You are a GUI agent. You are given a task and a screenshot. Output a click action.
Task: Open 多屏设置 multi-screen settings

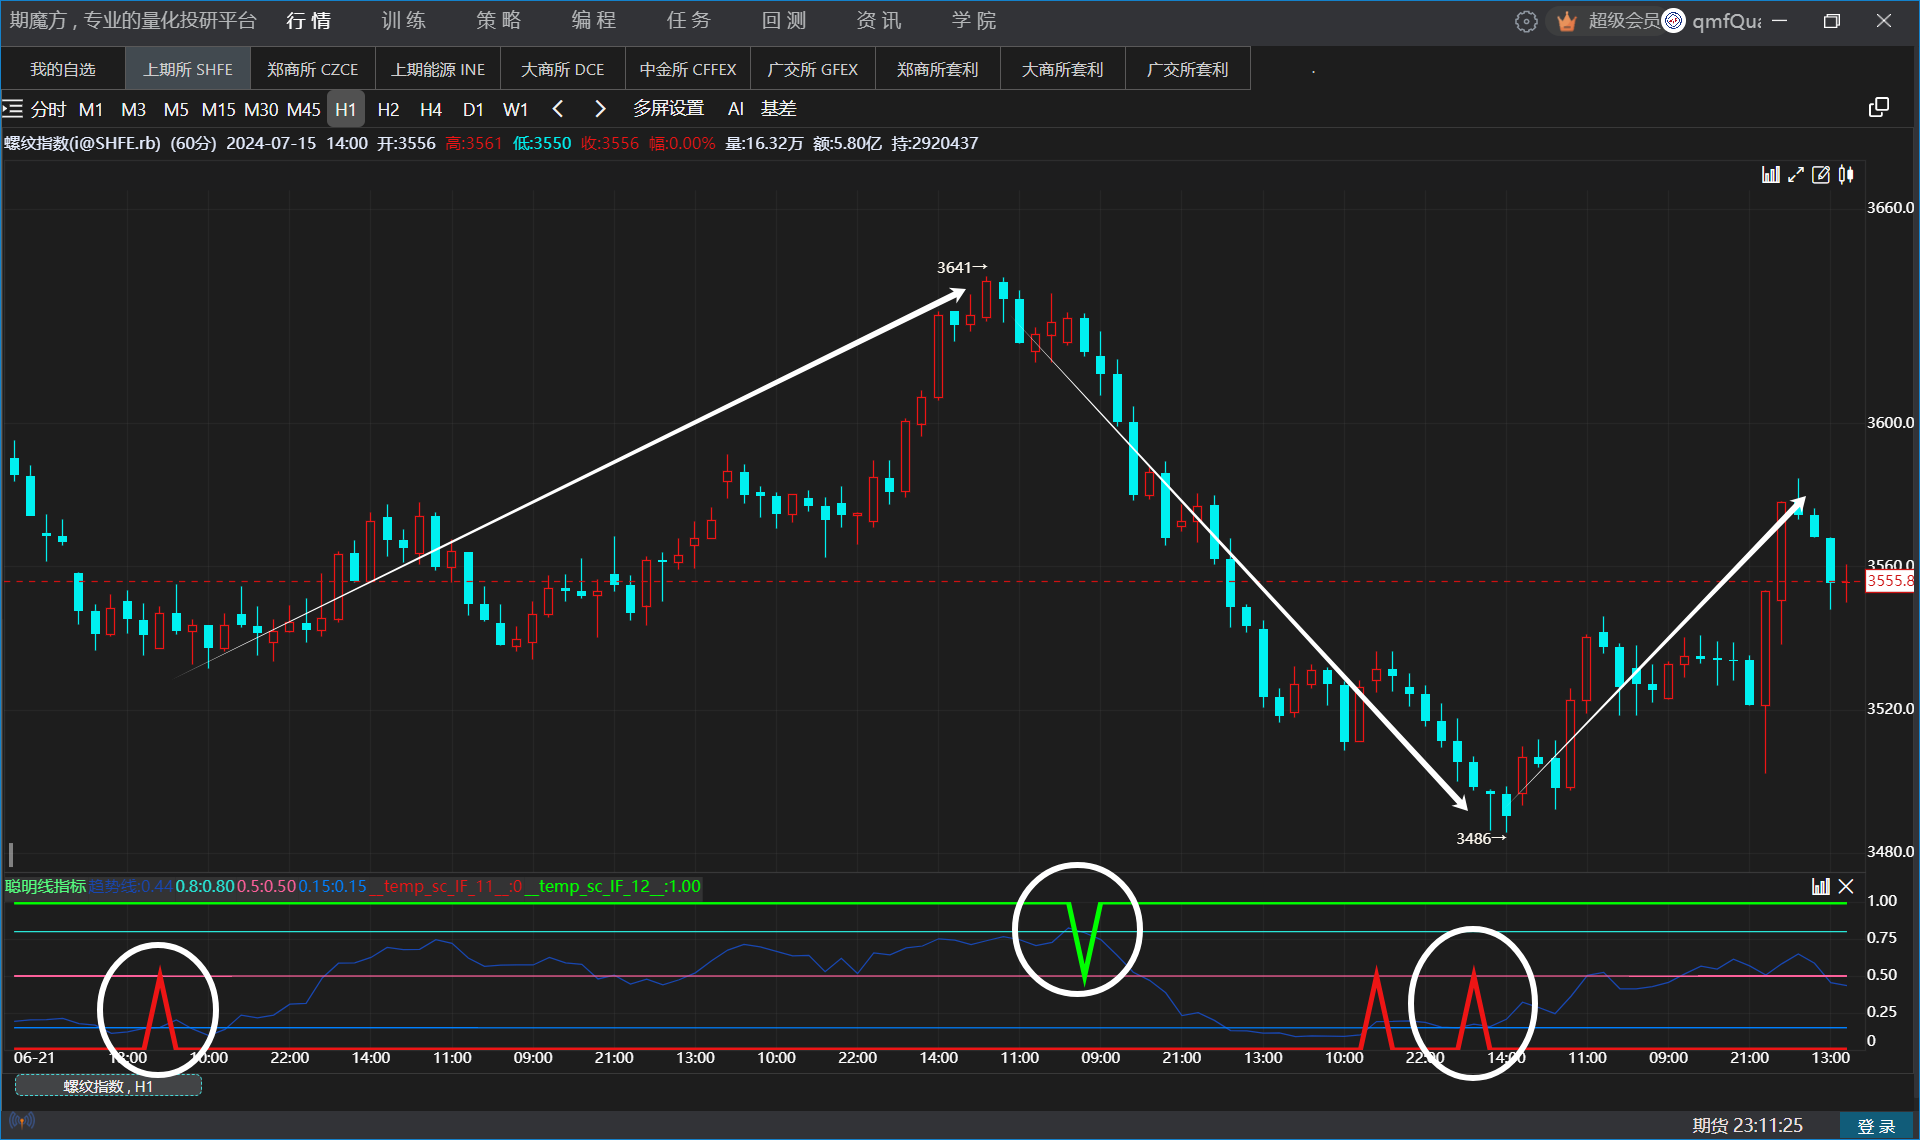click(x=668, y=108)
